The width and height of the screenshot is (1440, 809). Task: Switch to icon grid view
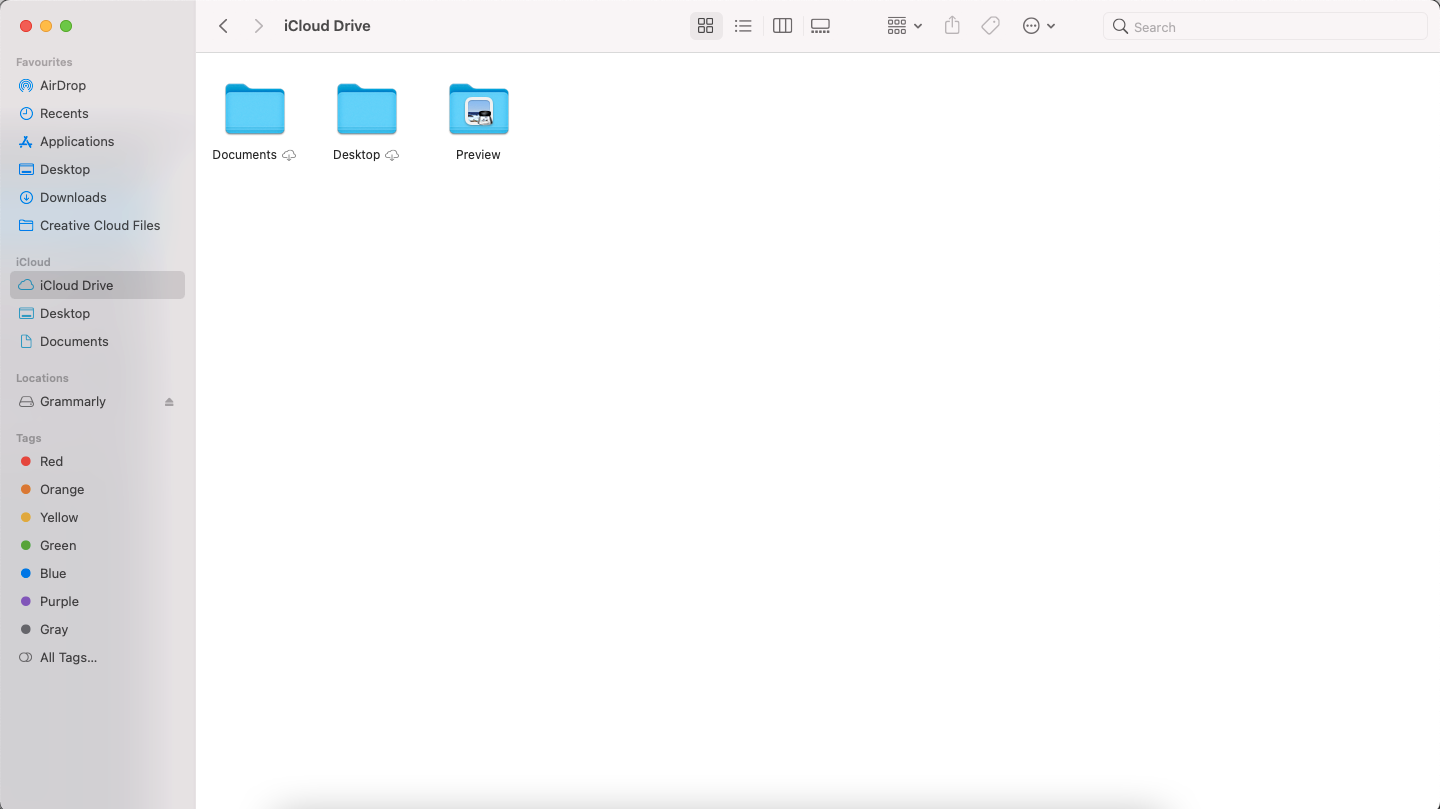tap(706, 26)
